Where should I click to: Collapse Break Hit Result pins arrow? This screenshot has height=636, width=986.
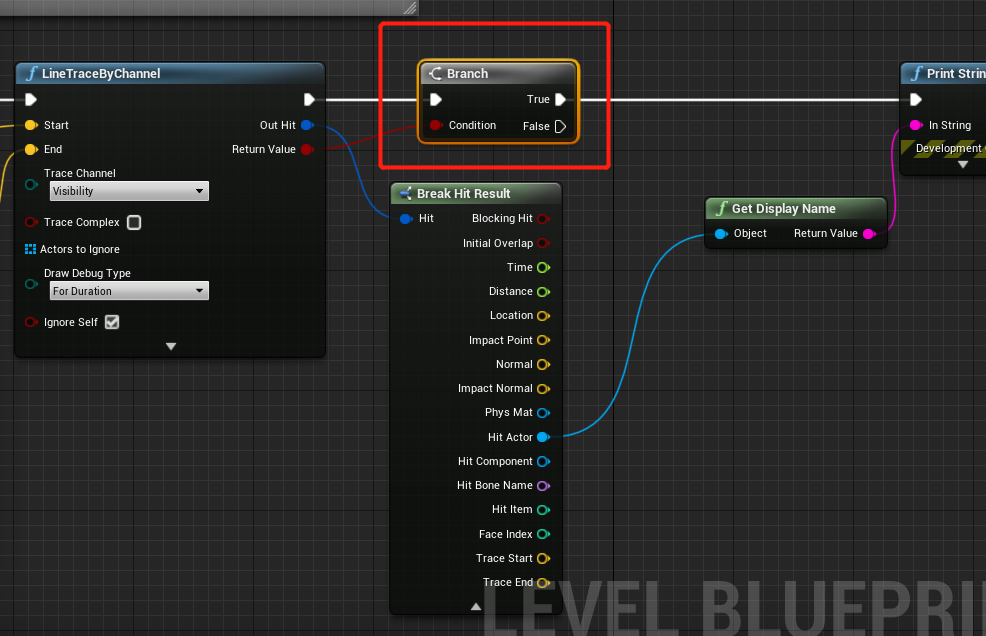click(x=476, y=606)
